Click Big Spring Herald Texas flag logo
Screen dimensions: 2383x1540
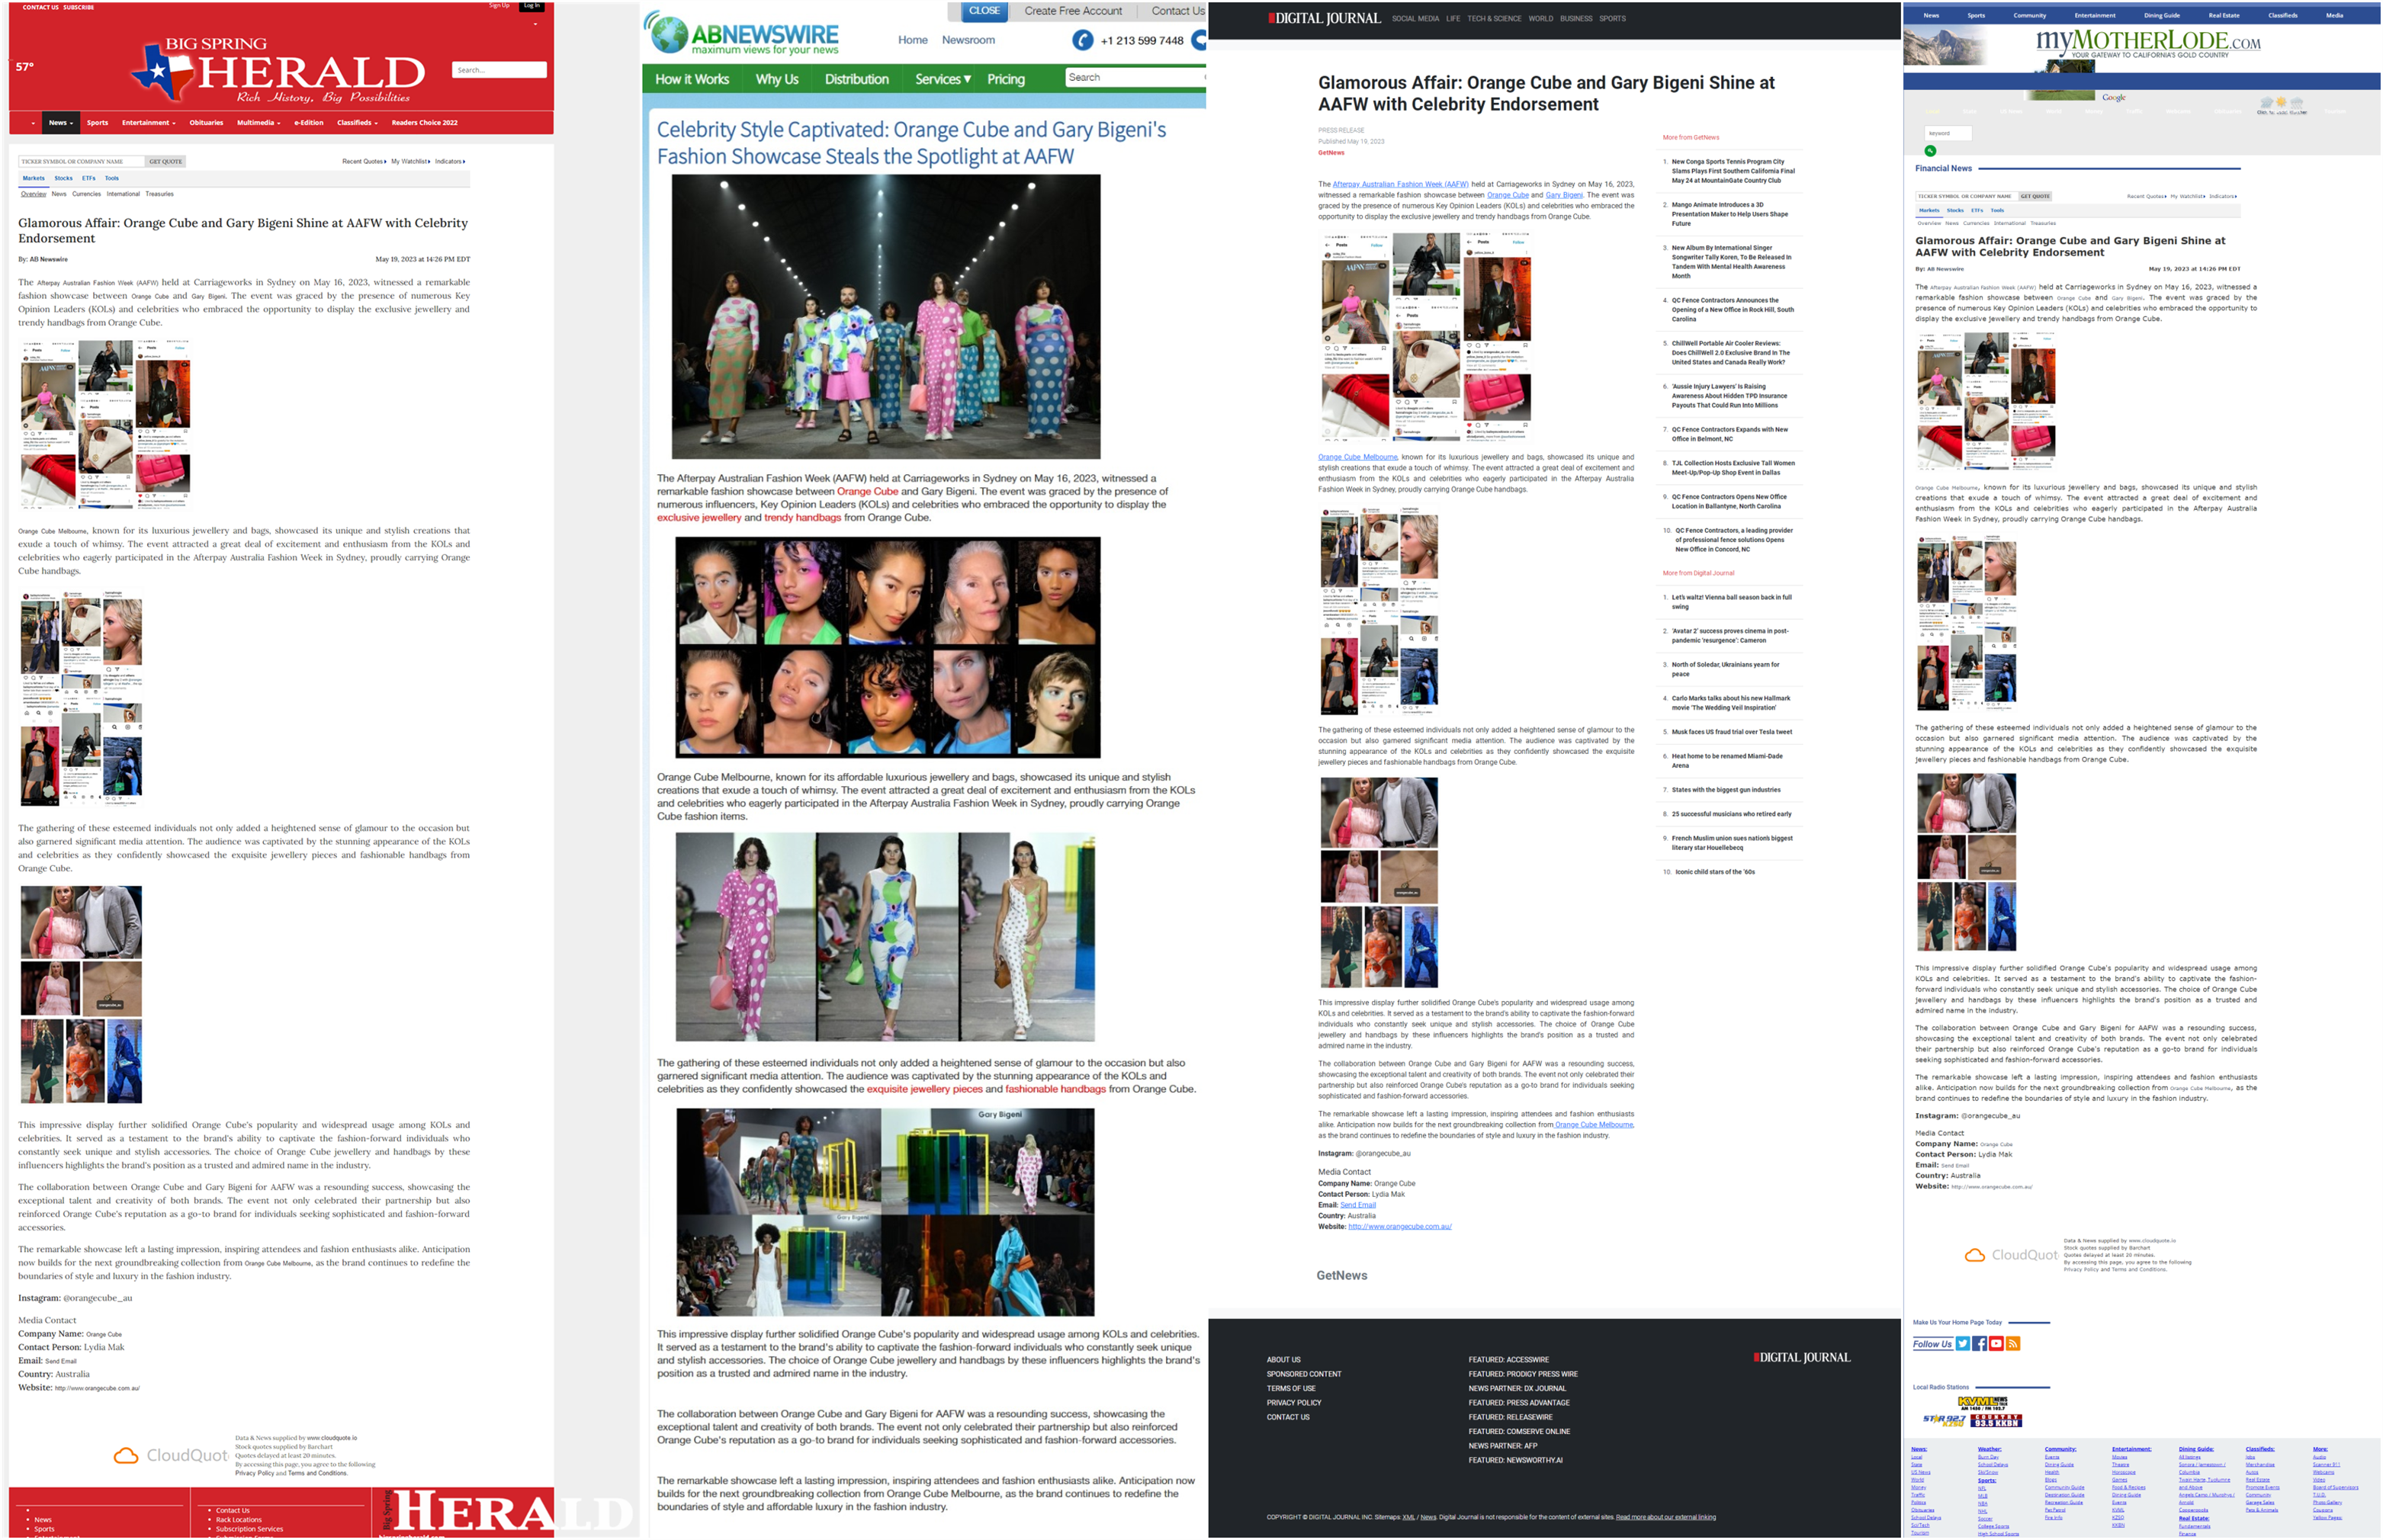point(162,72)
